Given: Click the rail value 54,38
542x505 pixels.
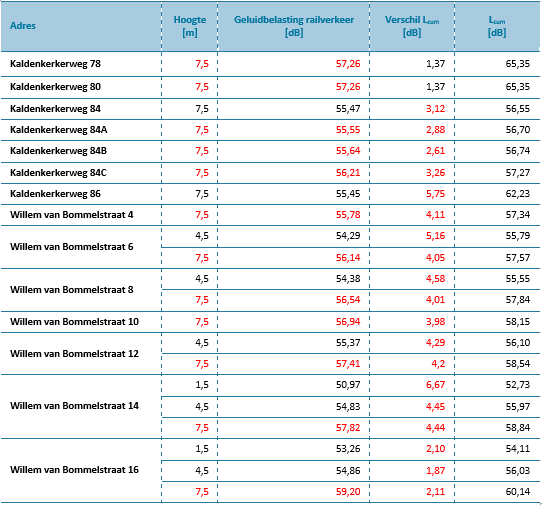Looking at the screenshot, I should click(x=348, y=279).
